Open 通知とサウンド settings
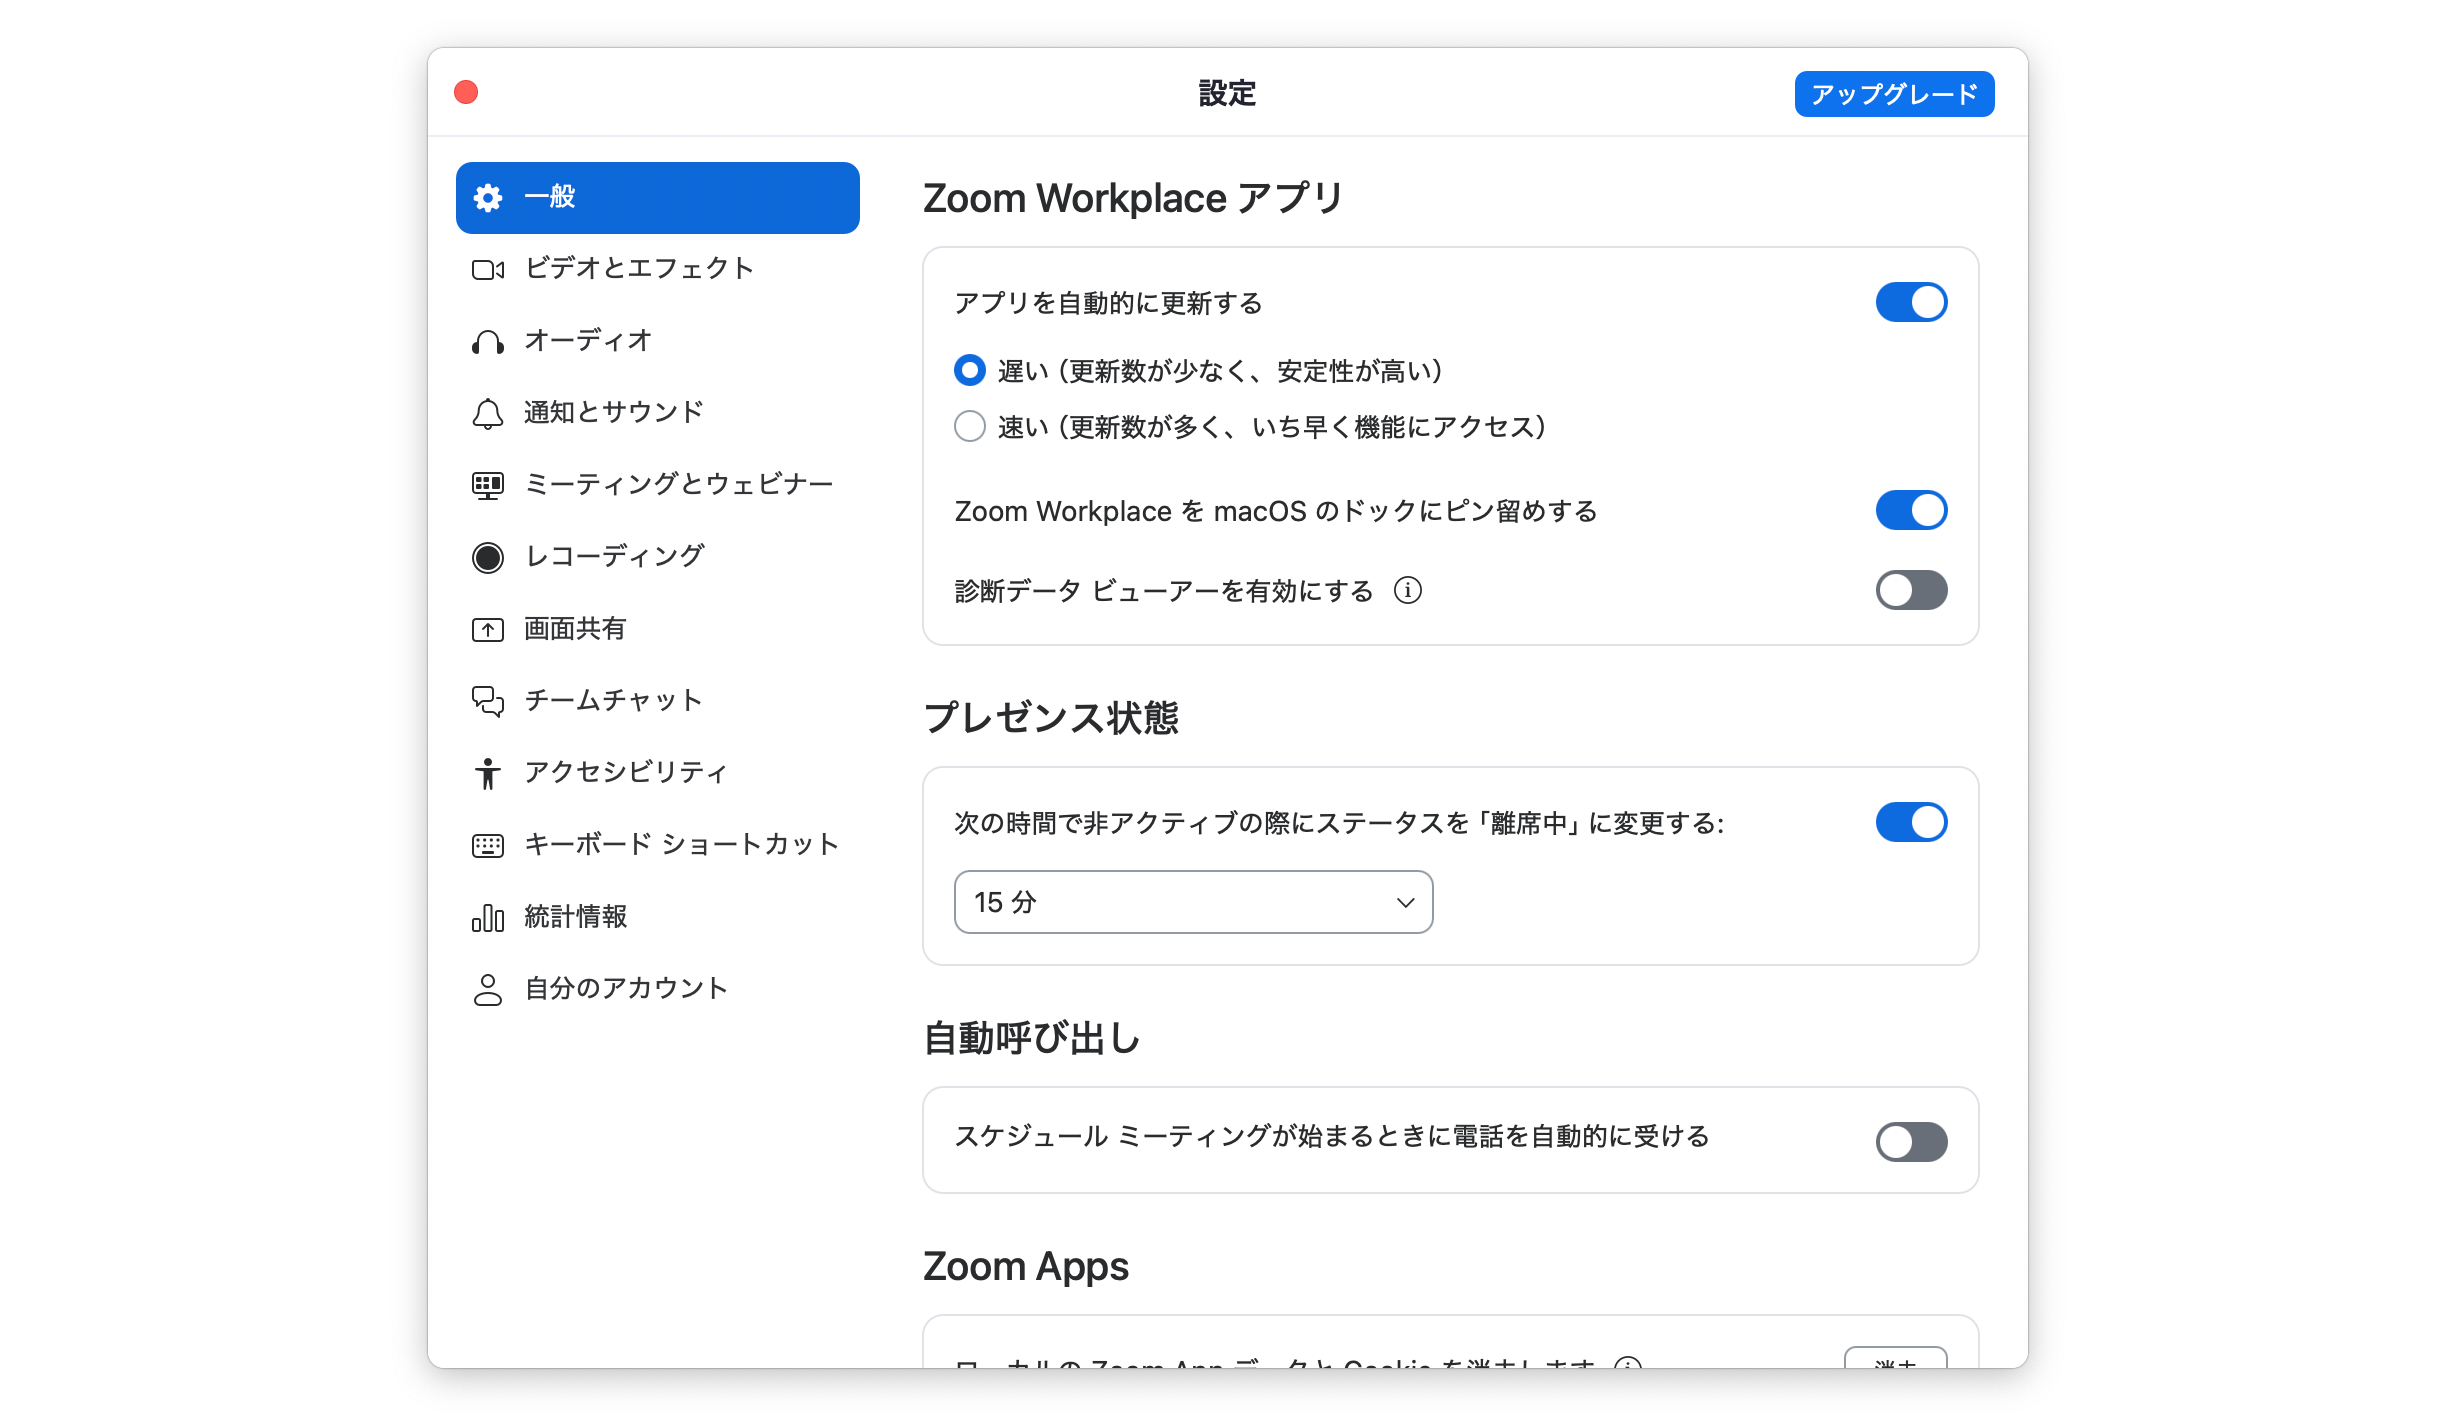This screenshot has height=1418, width=2460. (658, 413)
